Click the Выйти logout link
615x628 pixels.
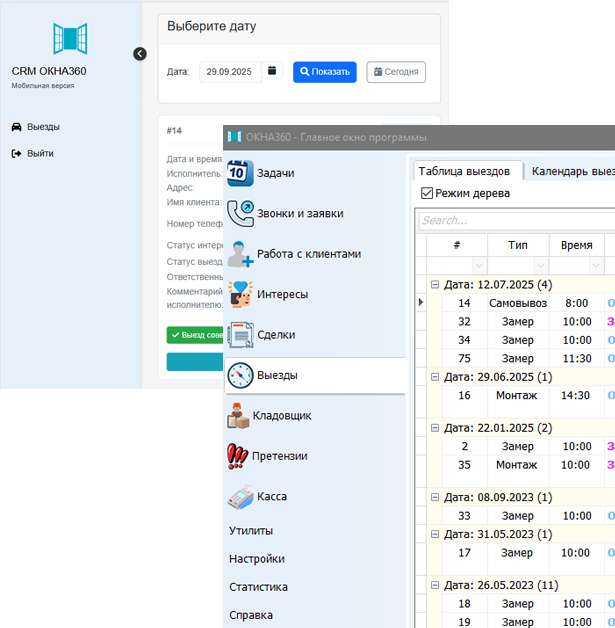(x=40, y=153)
